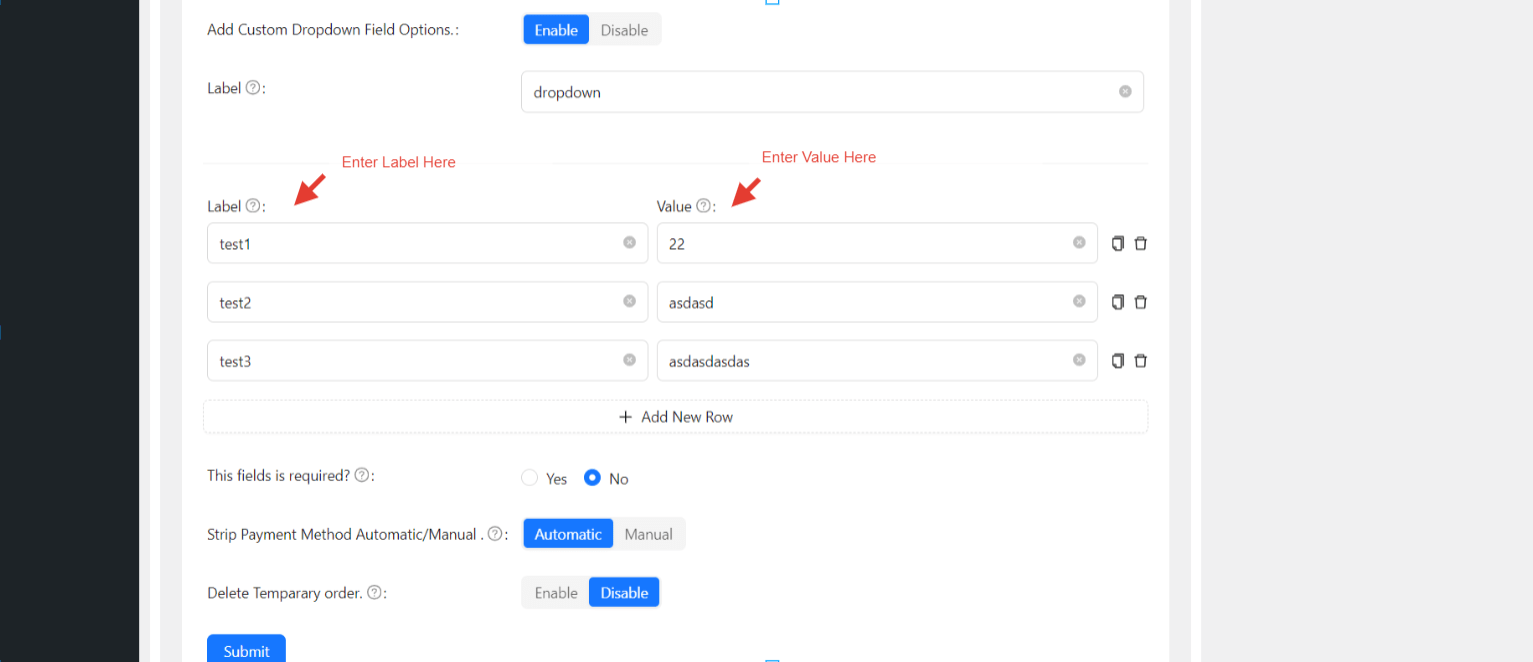Disable Custom Dropdown Field Options
This screenshot has height=662, width=1533.
click(x=624, y=30)
